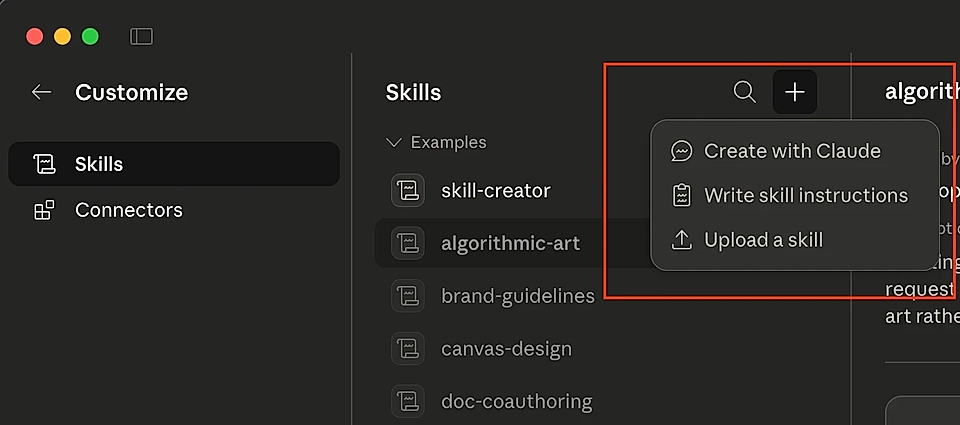The height and width of the screenshot is (425, 960).
Task: Toggle the sidebar panel icon
Action: coord(141,36)
